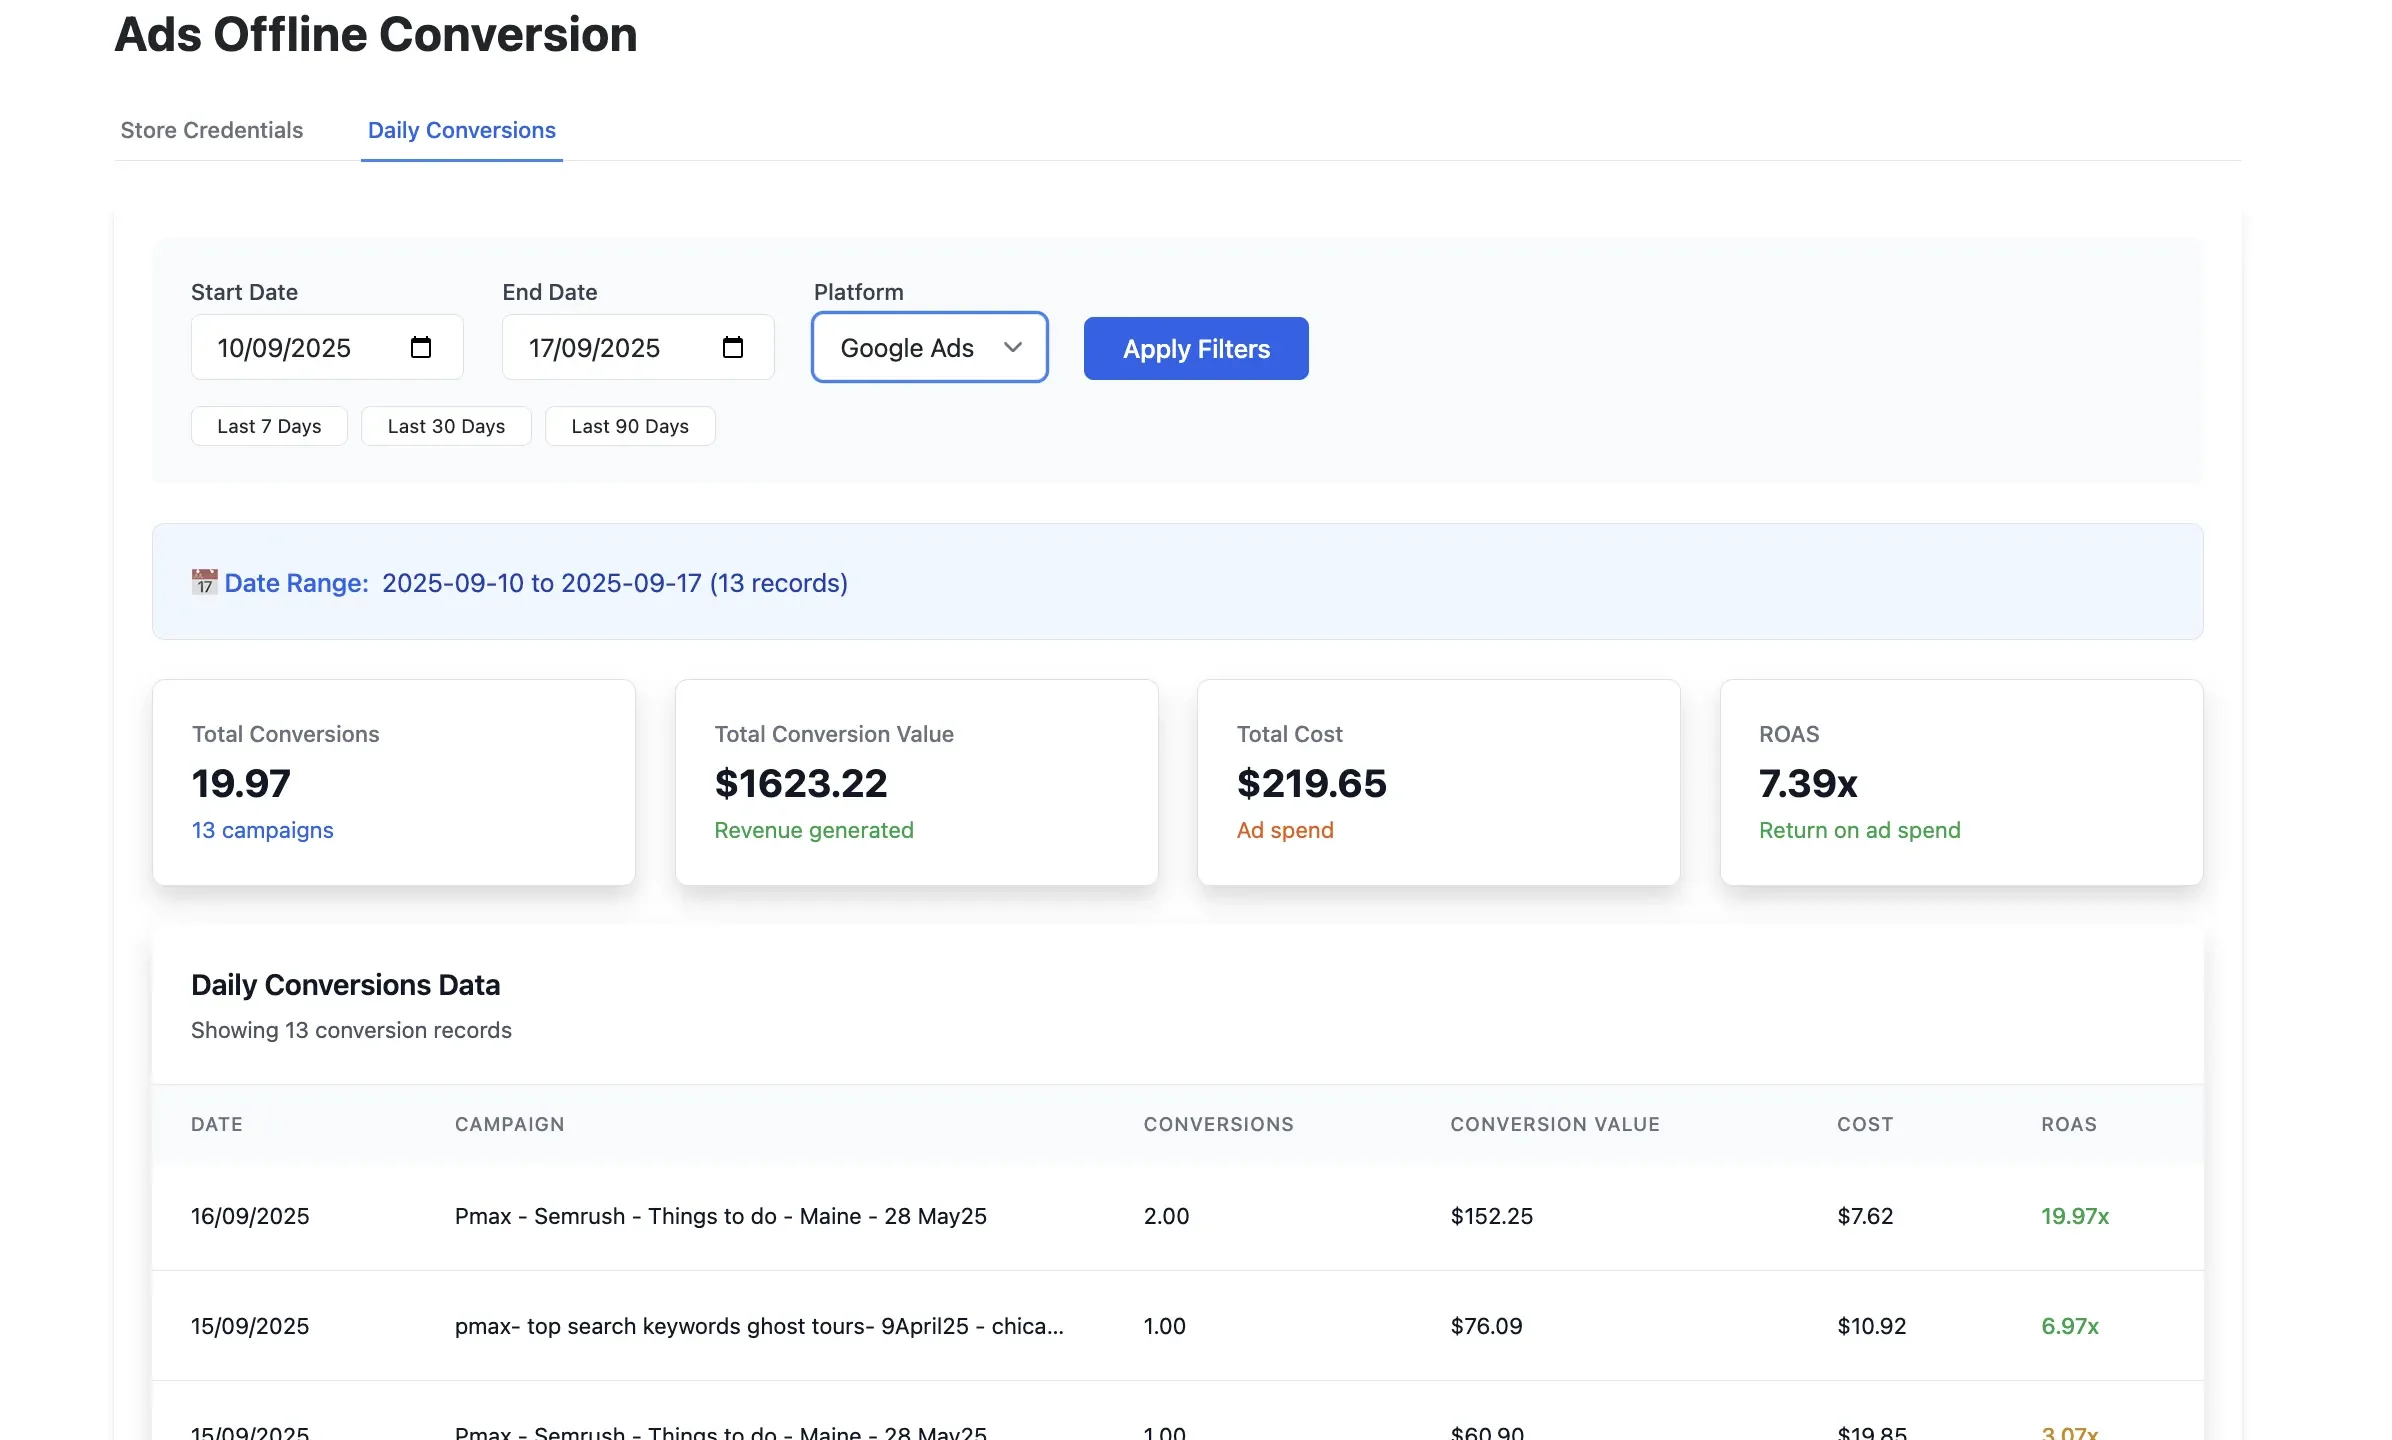
Task: Click the calendar emoji beside Date Range
Action: point(204,582)
